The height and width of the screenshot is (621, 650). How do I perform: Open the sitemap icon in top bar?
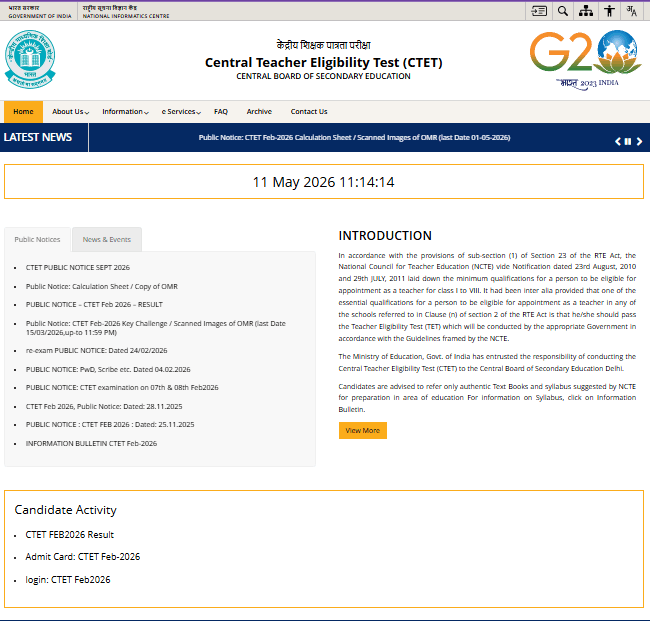586,11
